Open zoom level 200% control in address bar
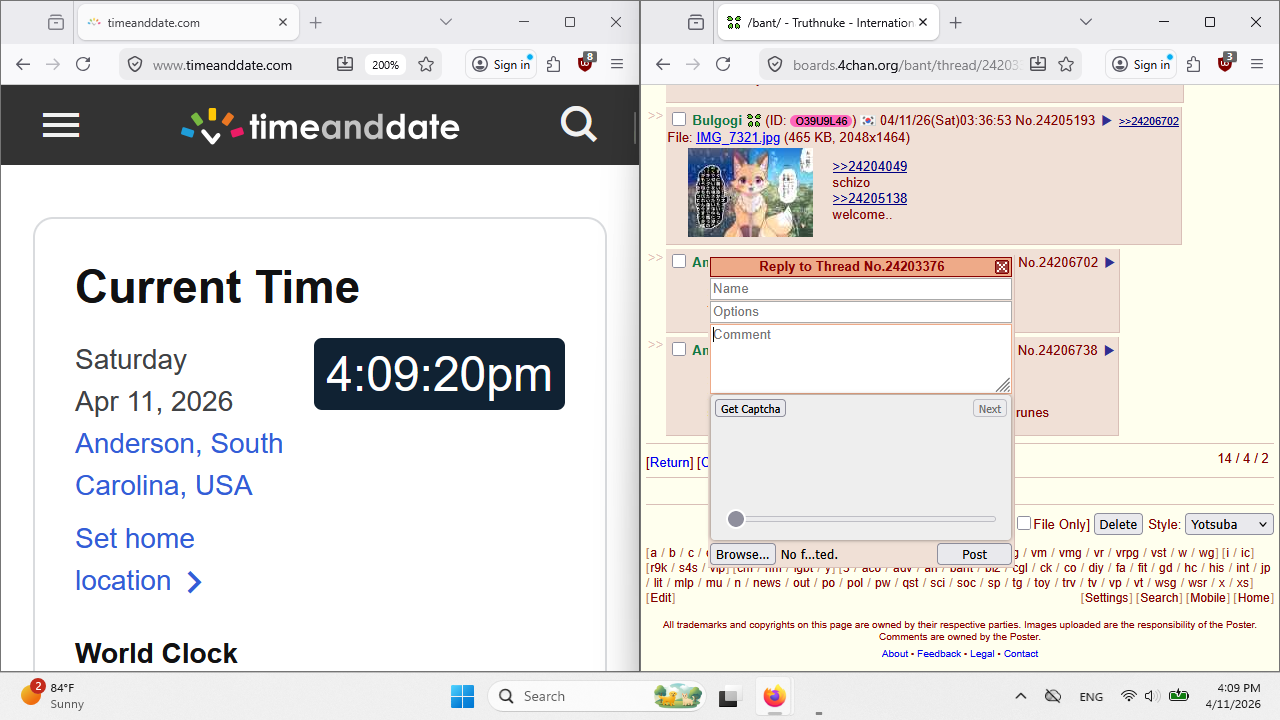Viewport: 1280px width, 720px height. coord(386,65)
